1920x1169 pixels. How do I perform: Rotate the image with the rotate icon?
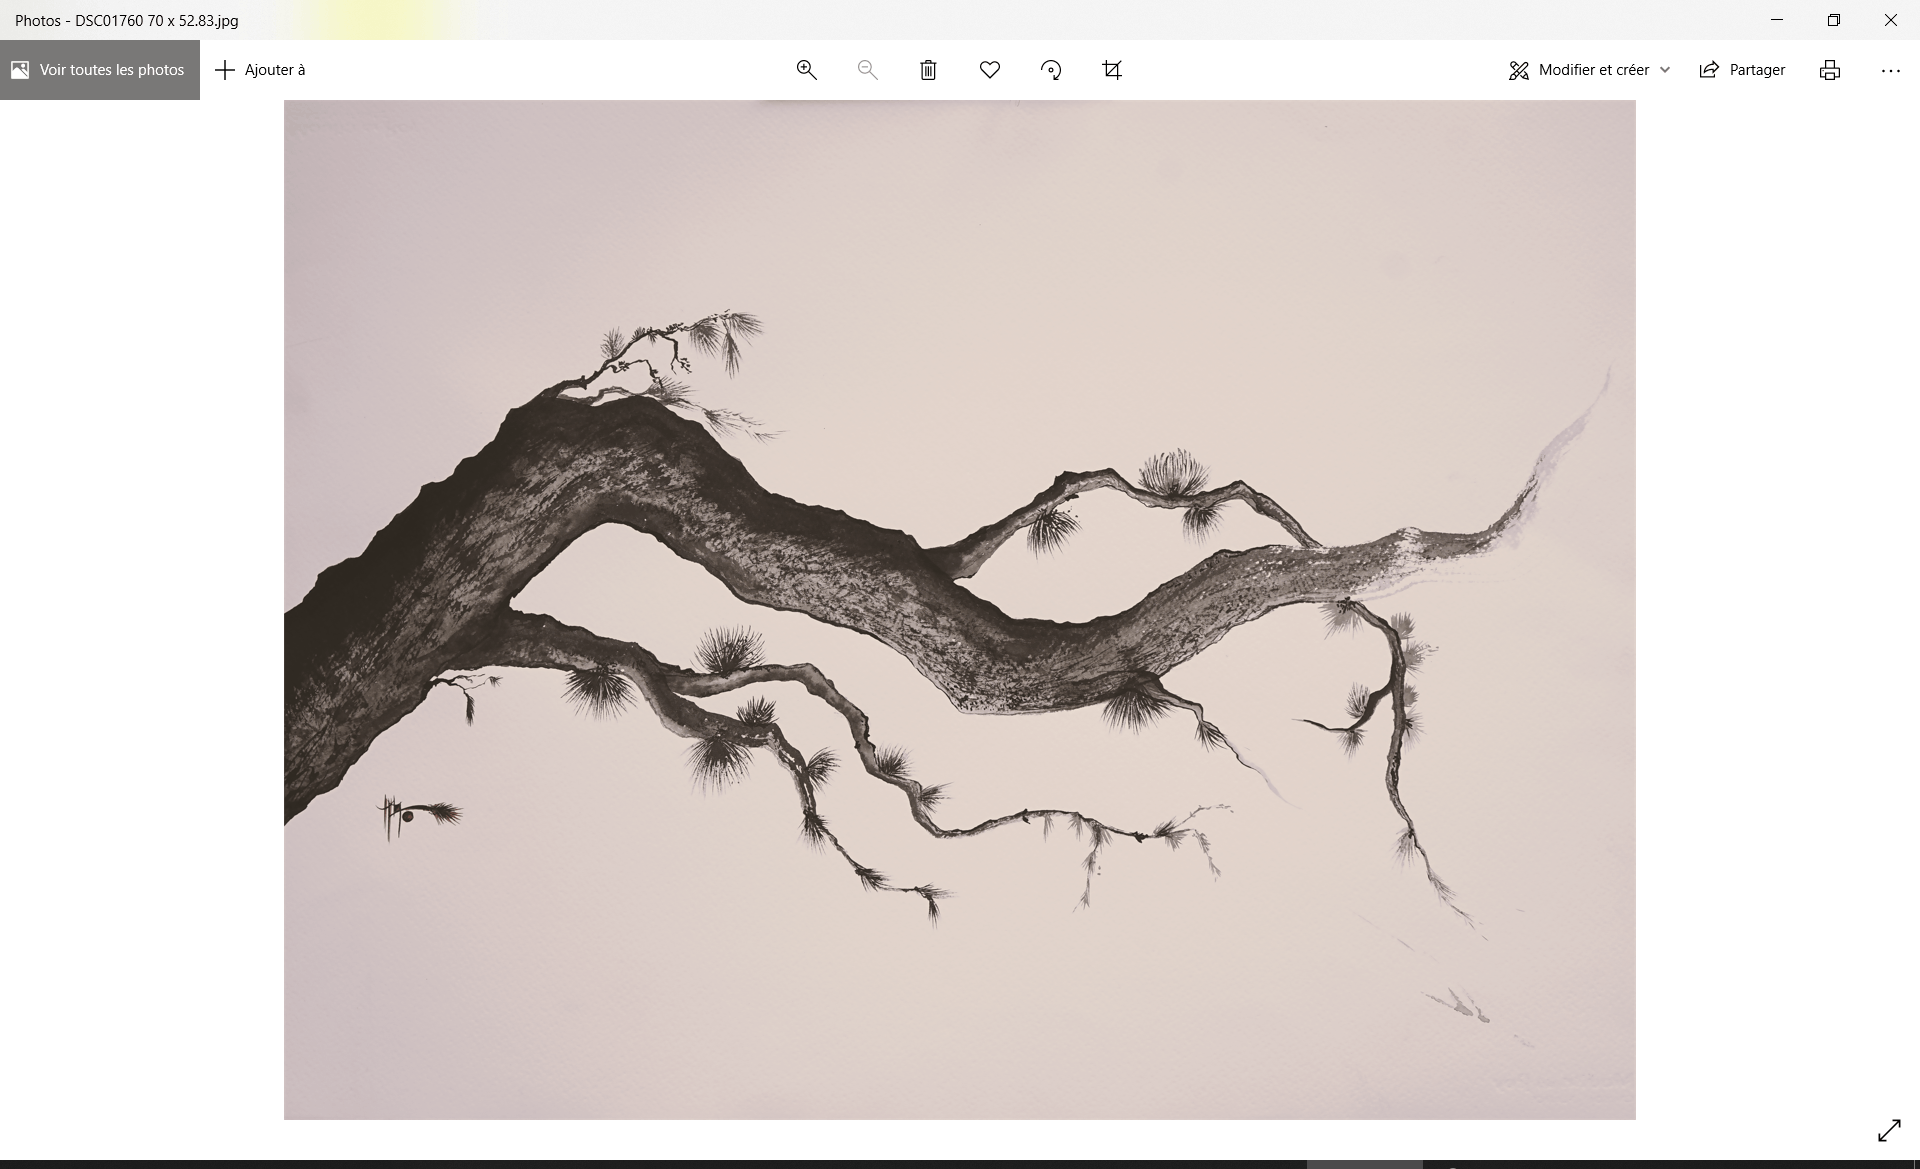pyautogui.click(x=1050, y=70)
